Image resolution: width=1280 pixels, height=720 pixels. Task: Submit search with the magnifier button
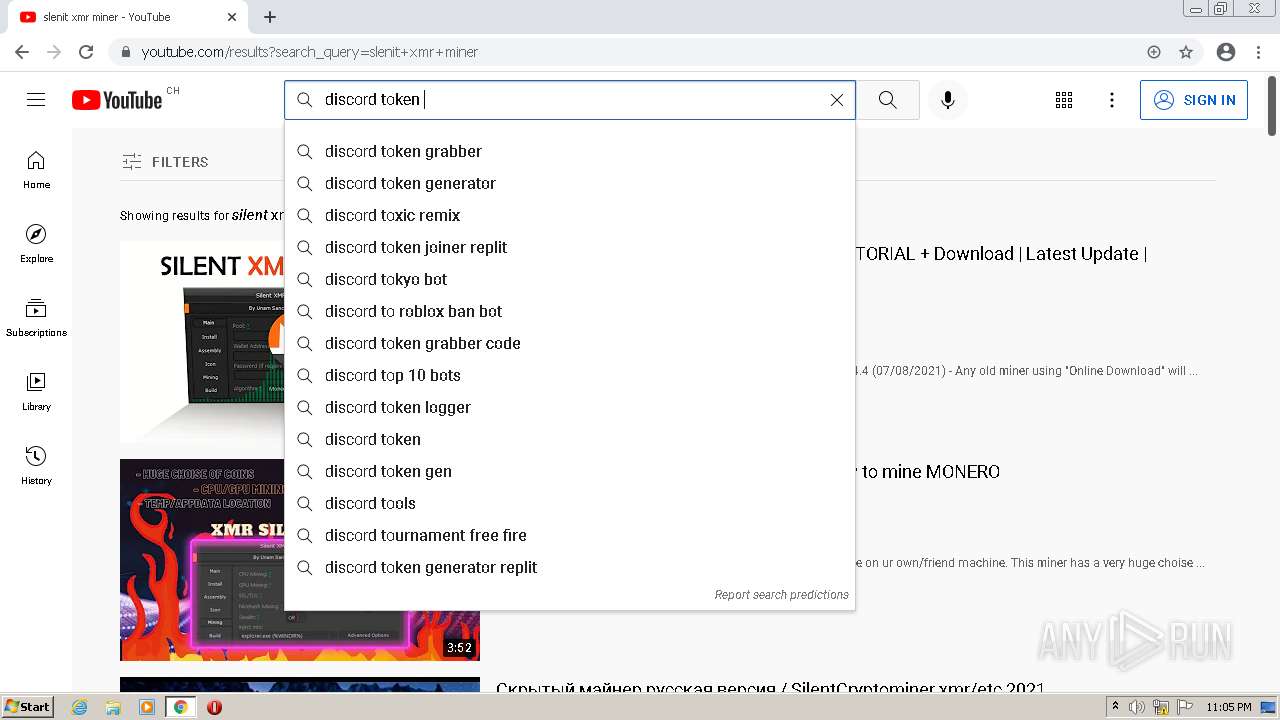pos(887,100)
